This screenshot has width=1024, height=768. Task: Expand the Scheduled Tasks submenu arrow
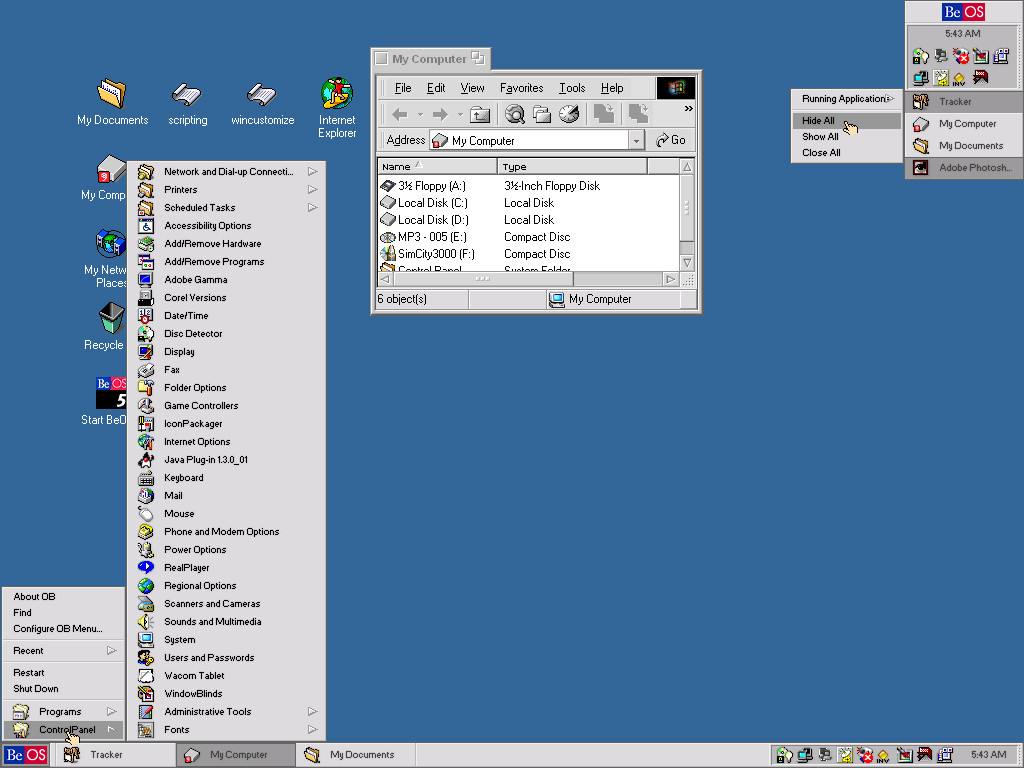(x=313, y=208)
